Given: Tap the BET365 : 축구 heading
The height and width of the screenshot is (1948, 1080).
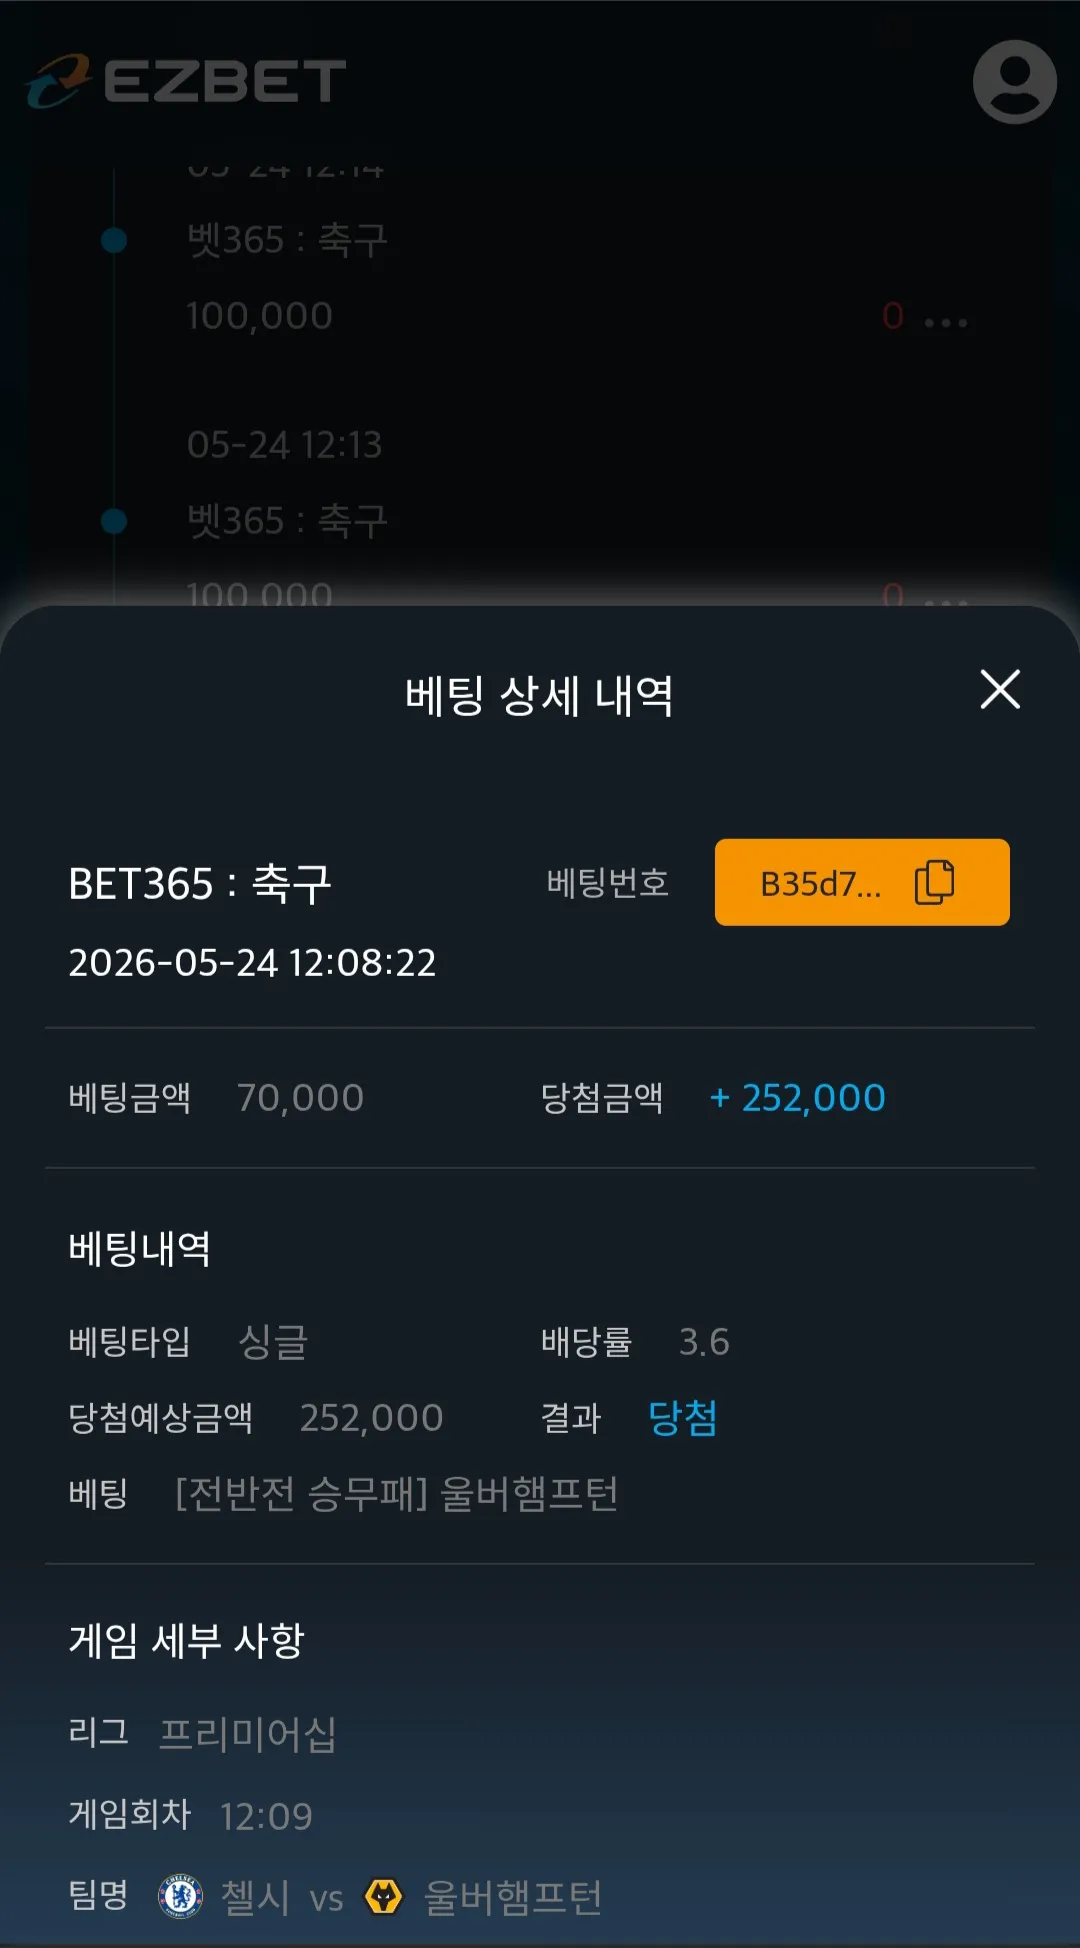Looking at the screenshot, I should [x=200, y=884].
